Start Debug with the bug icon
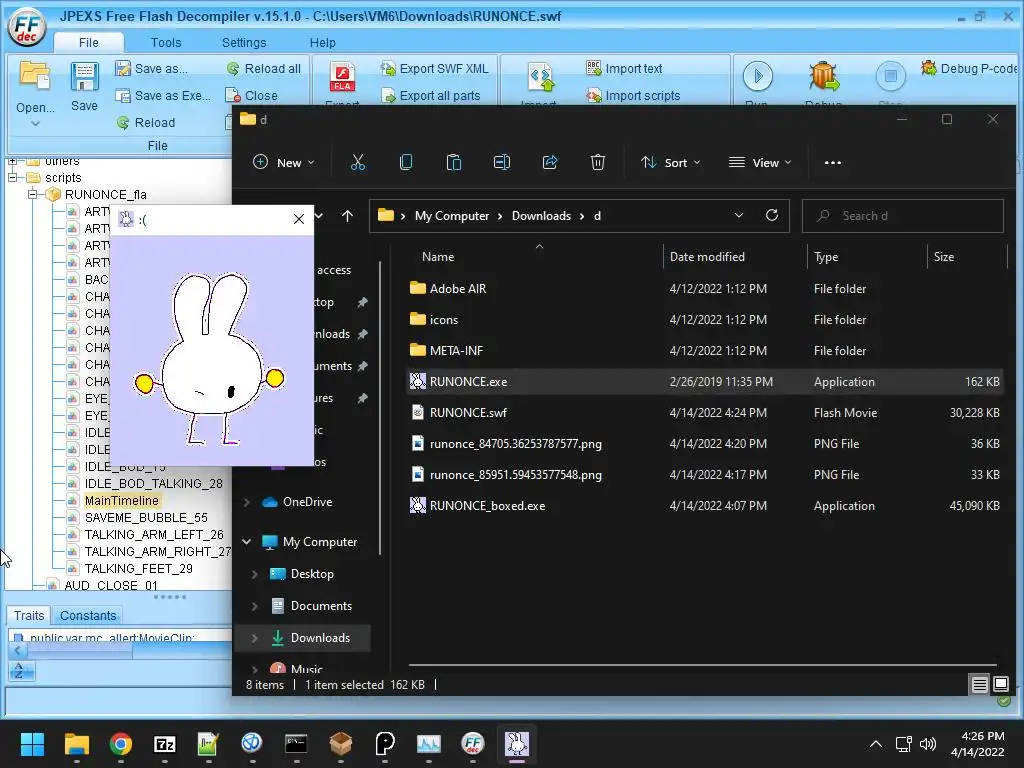Viewport: 1024px width, 768px height. pyautogui.click(x=823, y=76)
